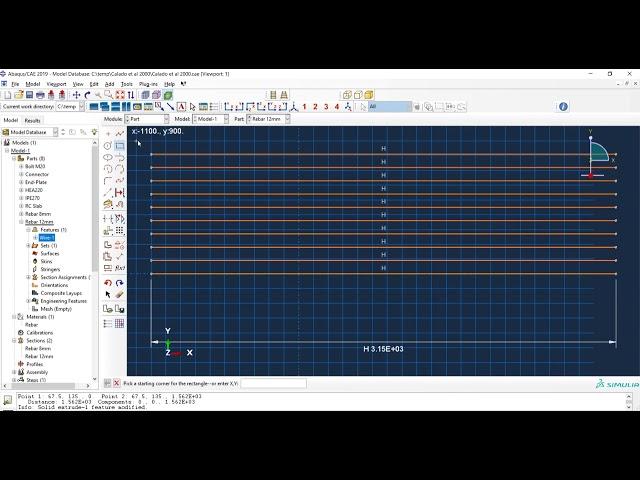Apply custom view 3
640x480 pixels.
coord(326,107)
